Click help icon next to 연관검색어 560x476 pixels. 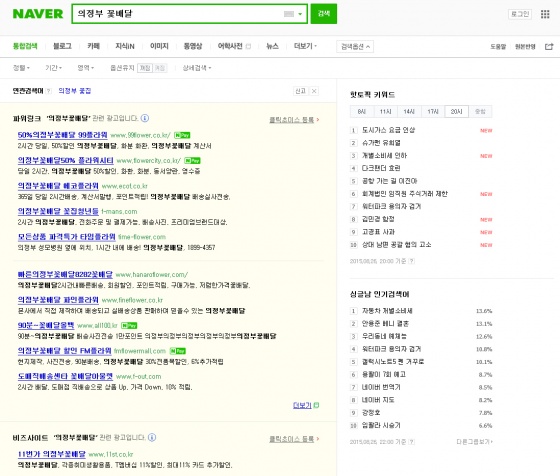[x=49, y=91]
